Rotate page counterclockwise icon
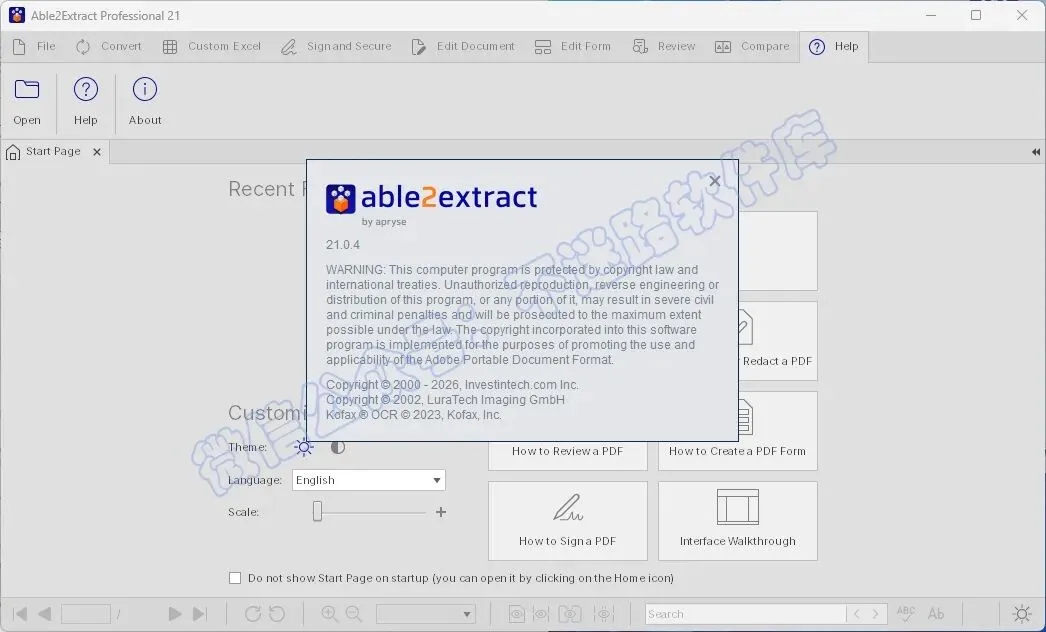 click(277, 614)
